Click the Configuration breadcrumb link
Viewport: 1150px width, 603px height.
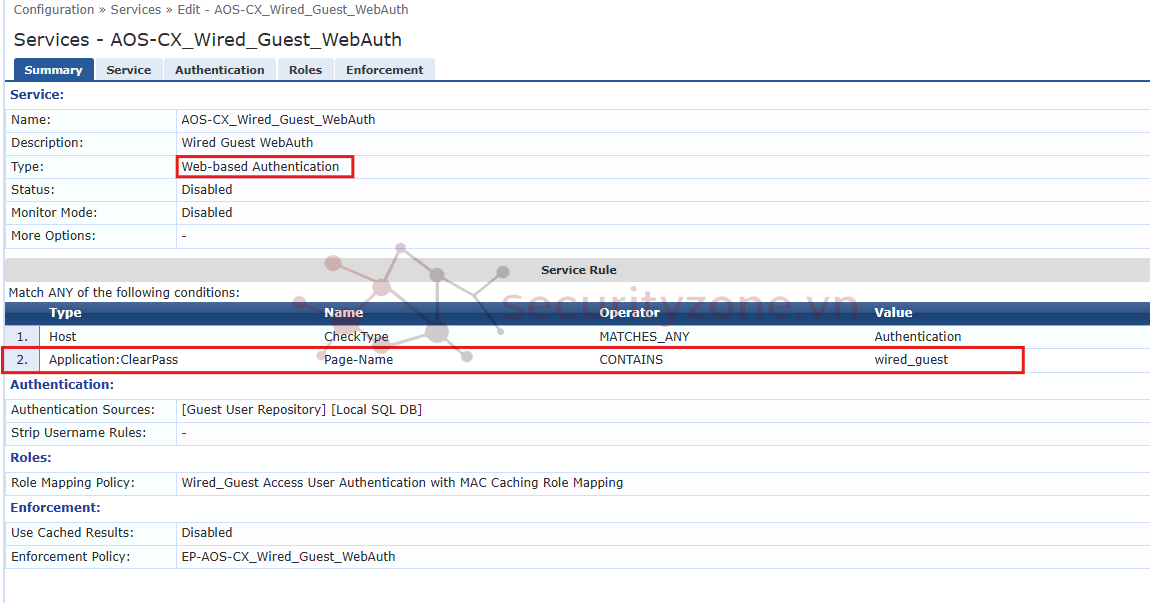click(x=53, y=10)
